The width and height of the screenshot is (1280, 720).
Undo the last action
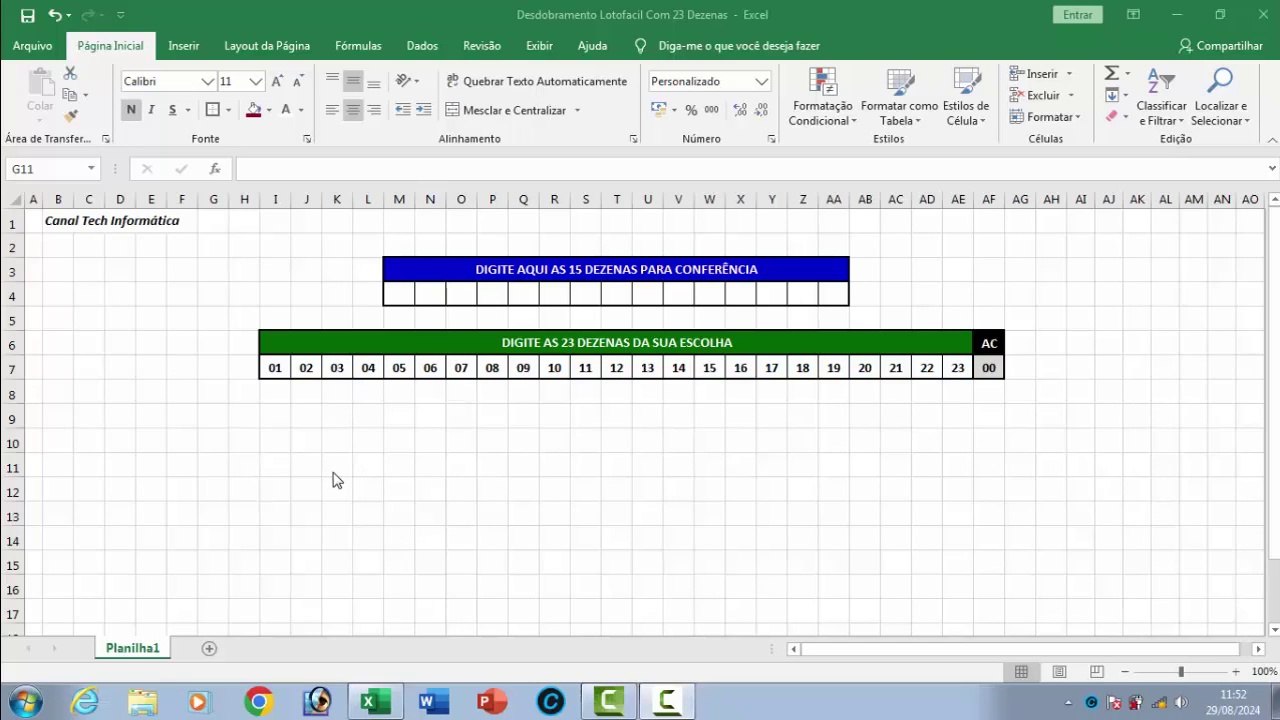point(54,15)
